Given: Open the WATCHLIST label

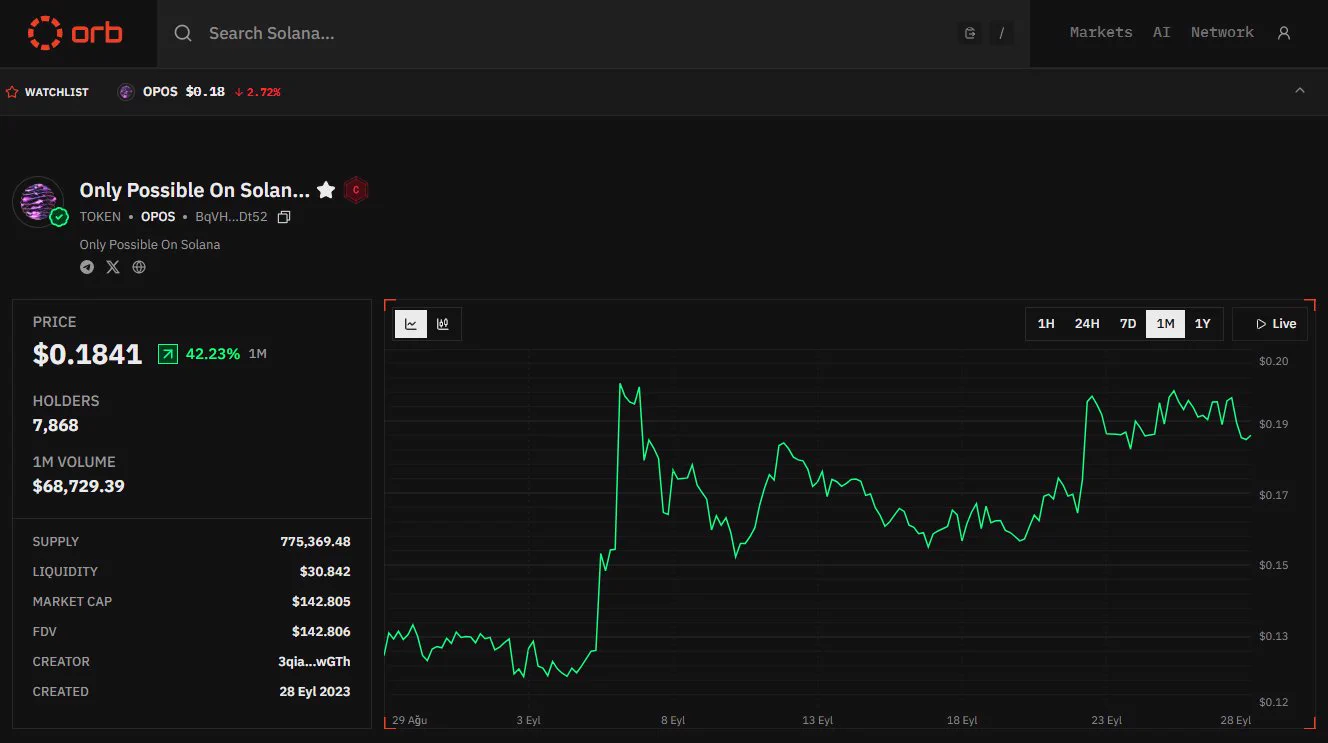Looking at the screenshot, I should pyautogui.click(x=57, y=92).
